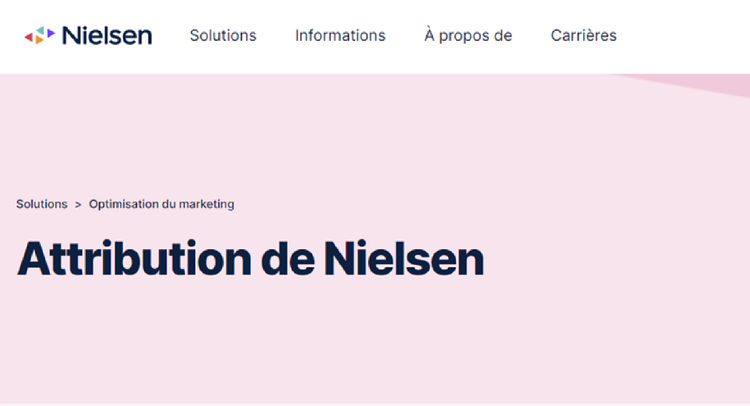Go to the Carrières menu item
The image size is (750, 406).
(583, 35)
